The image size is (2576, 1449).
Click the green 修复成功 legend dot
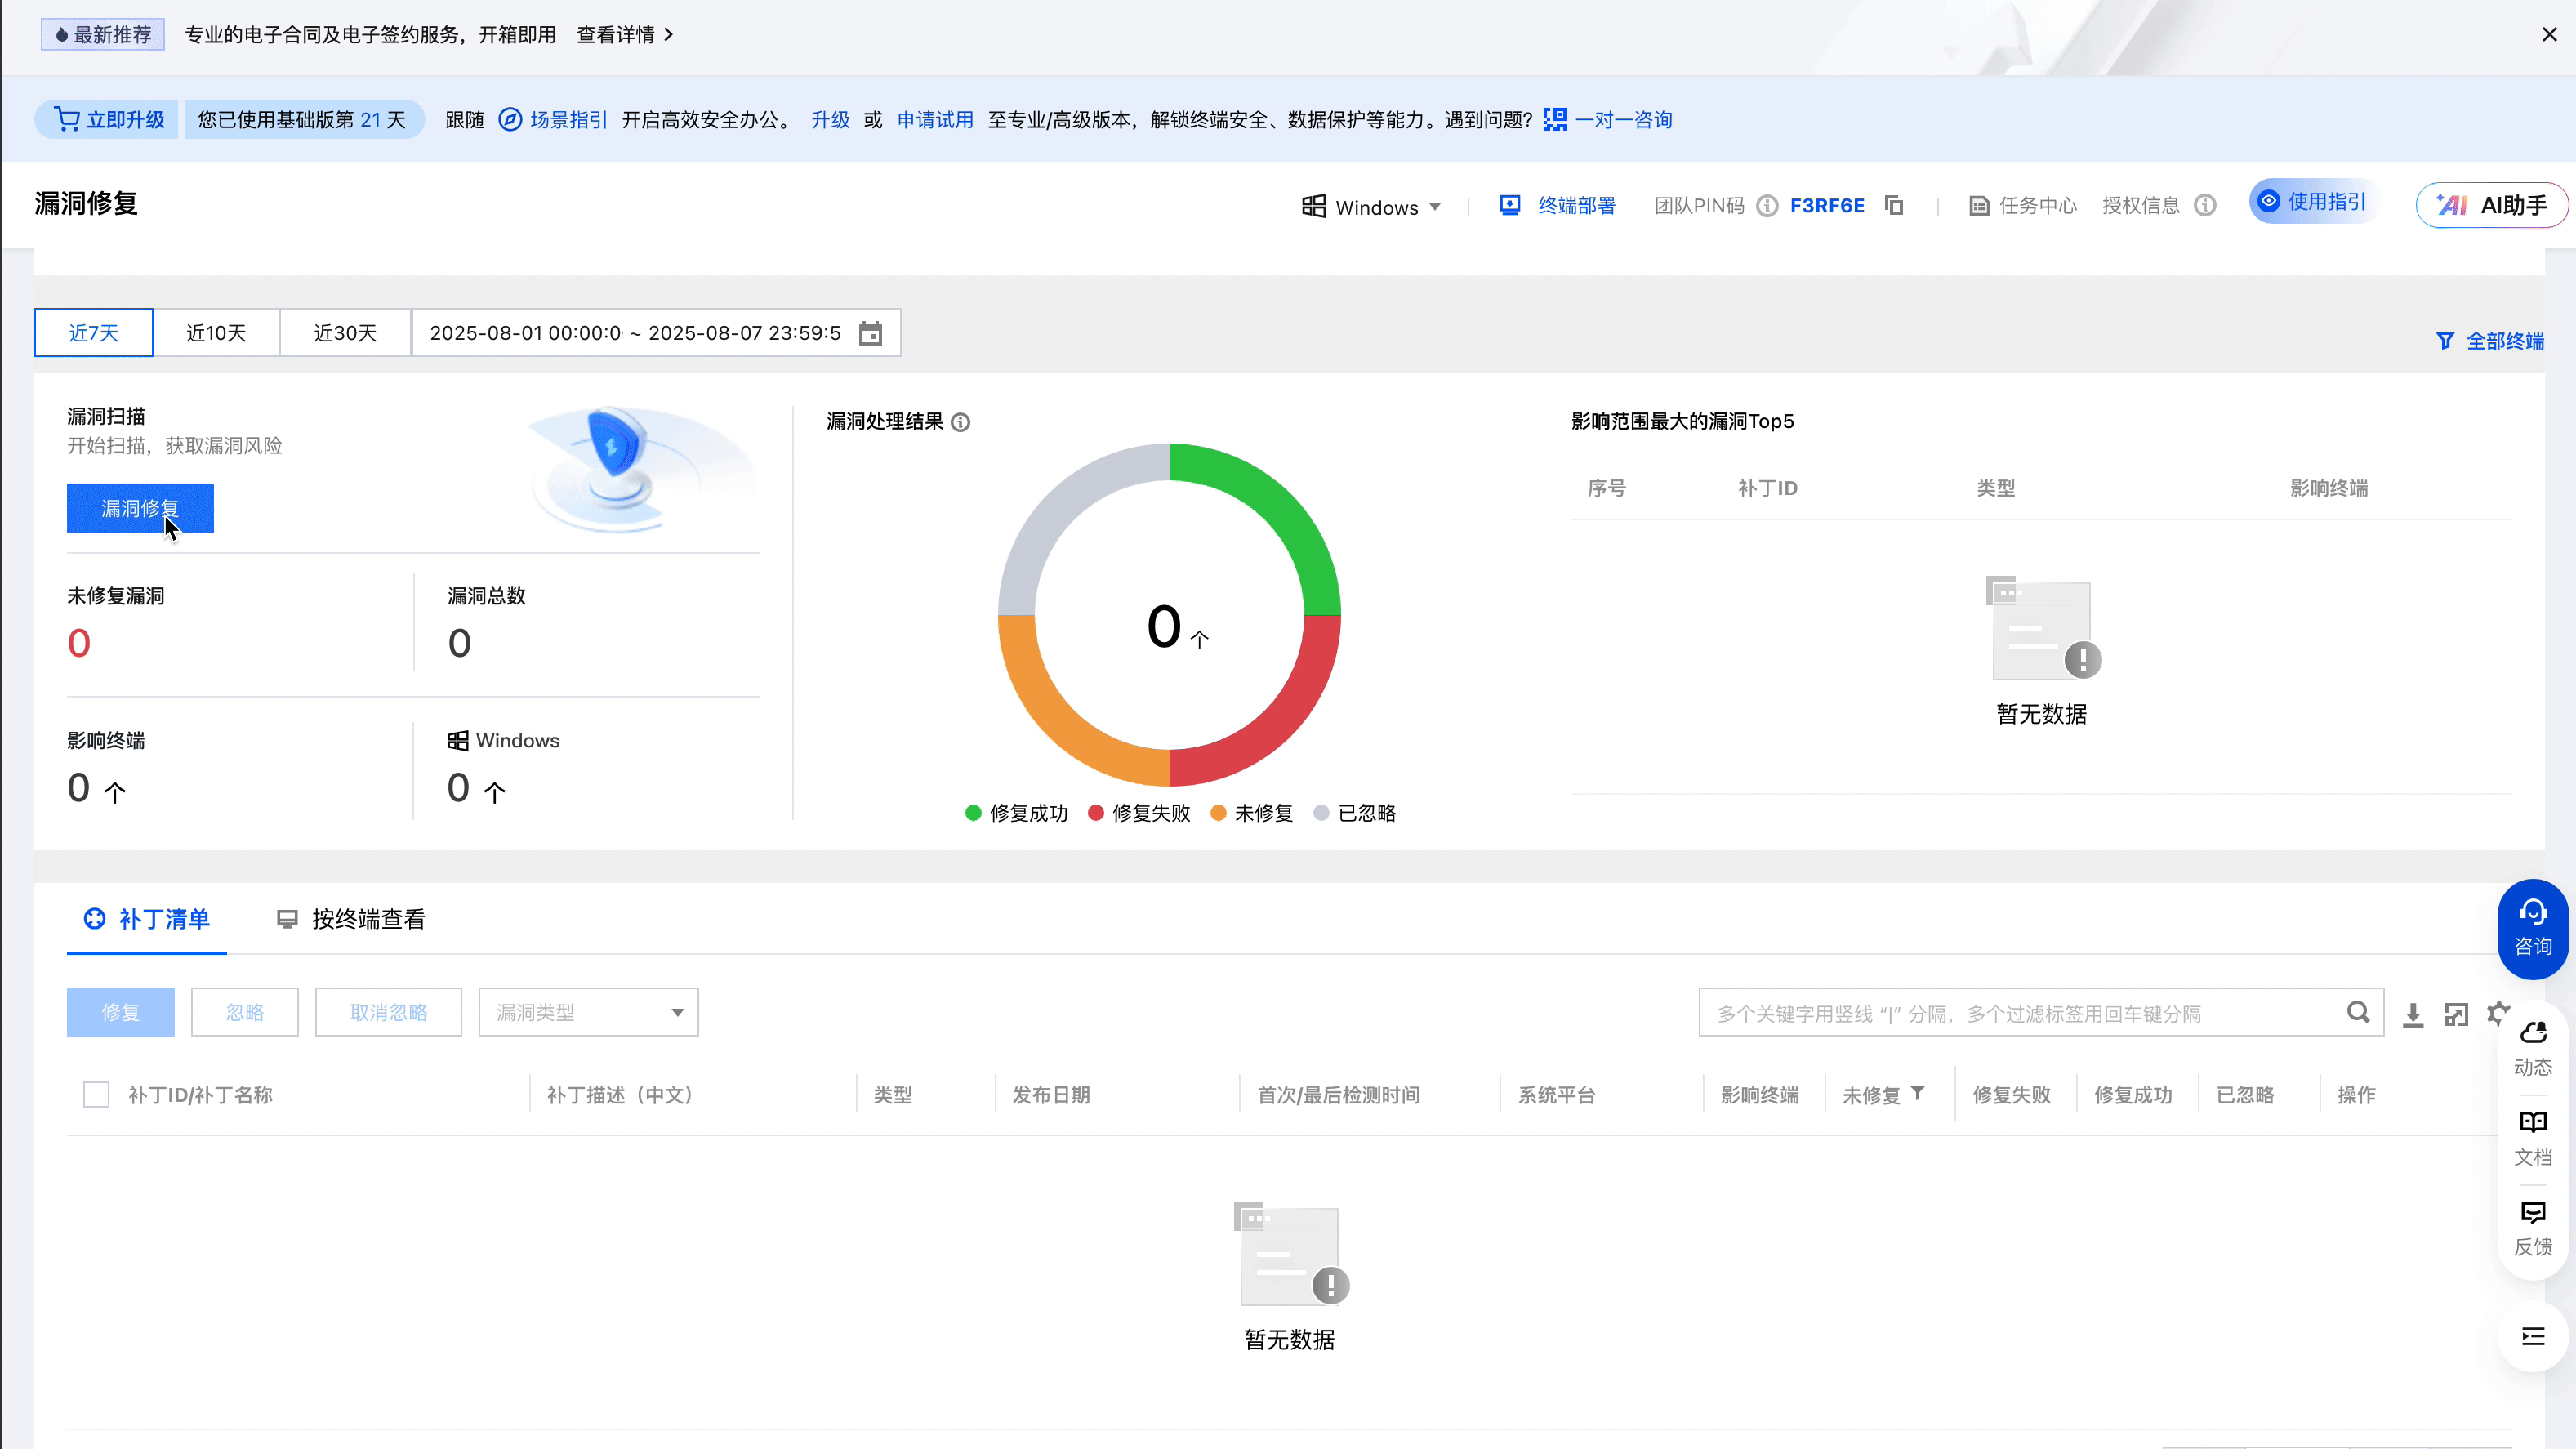(973, 813)
